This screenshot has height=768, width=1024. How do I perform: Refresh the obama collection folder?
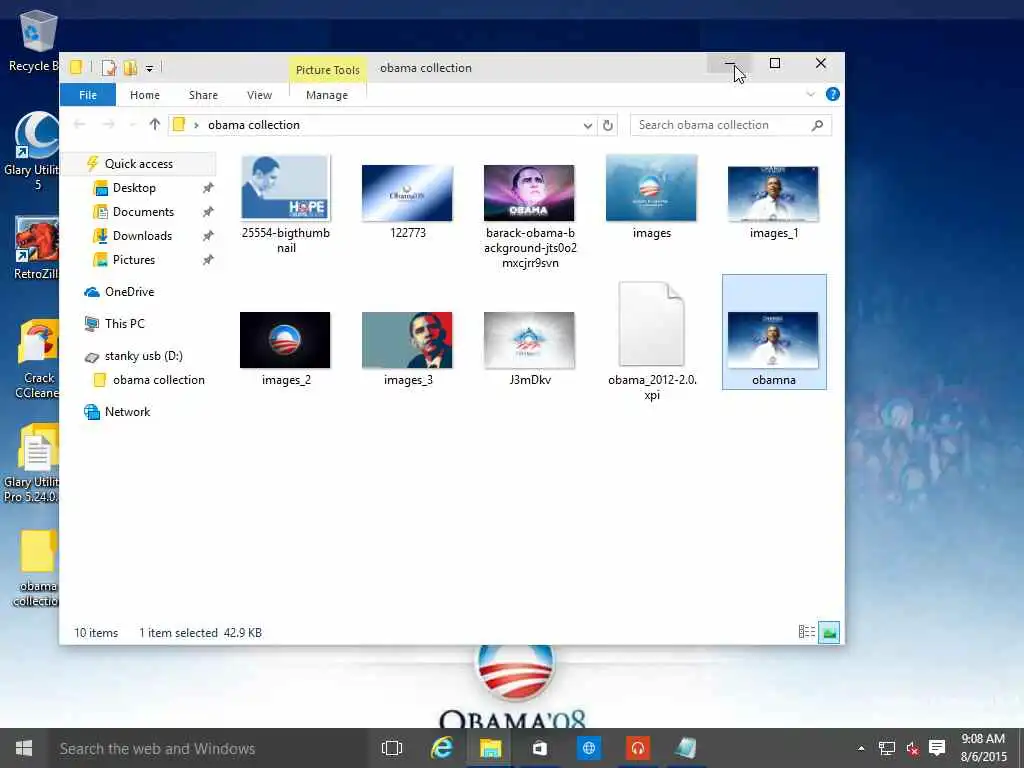[x=607, y=125]
